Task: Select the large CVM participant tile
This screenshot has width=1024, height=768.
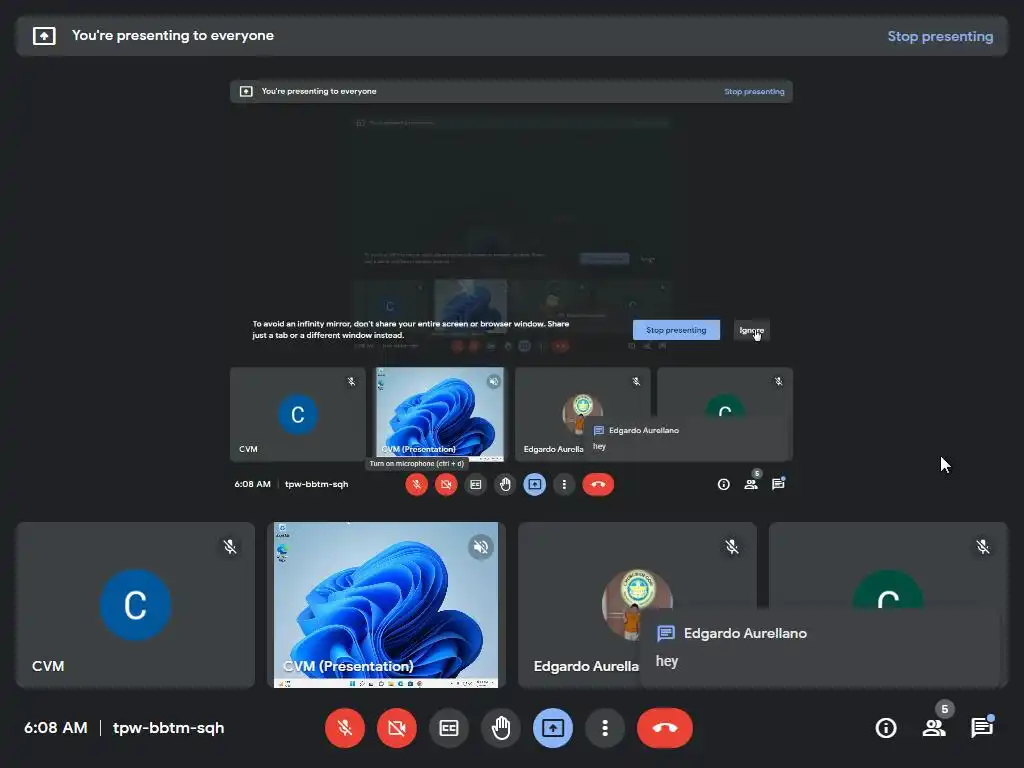Action: pos(135,605)
